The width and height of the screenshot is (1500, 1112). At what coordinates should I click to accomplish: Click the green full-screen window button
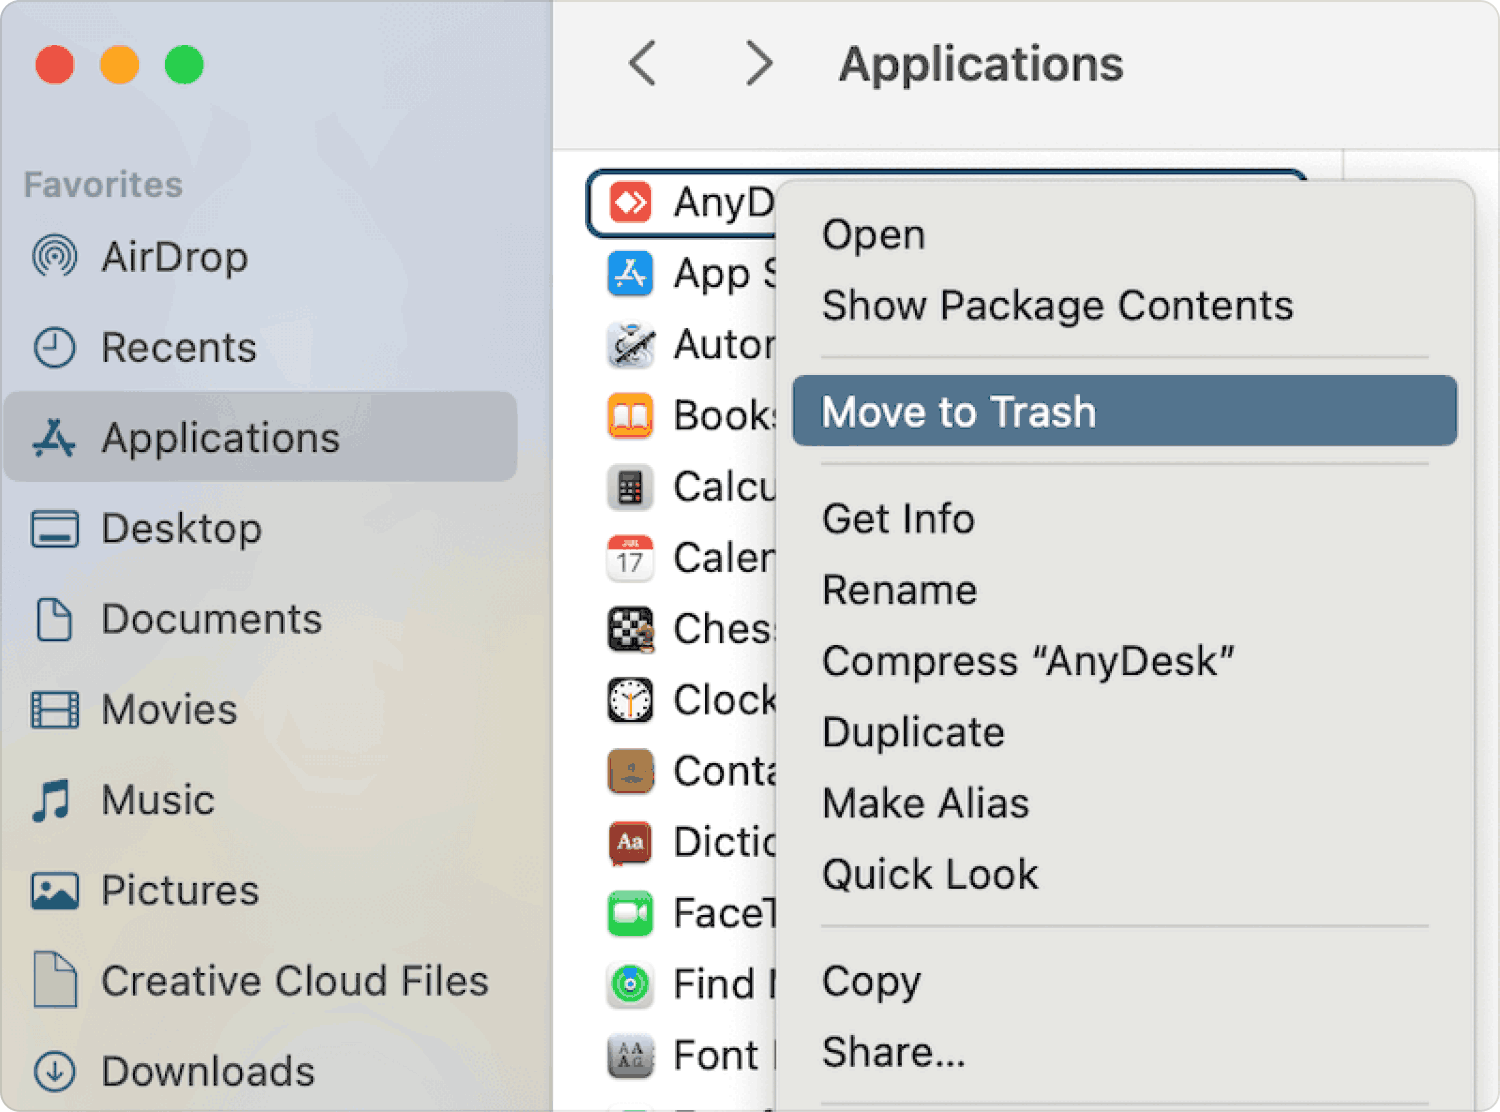[184, 65]
